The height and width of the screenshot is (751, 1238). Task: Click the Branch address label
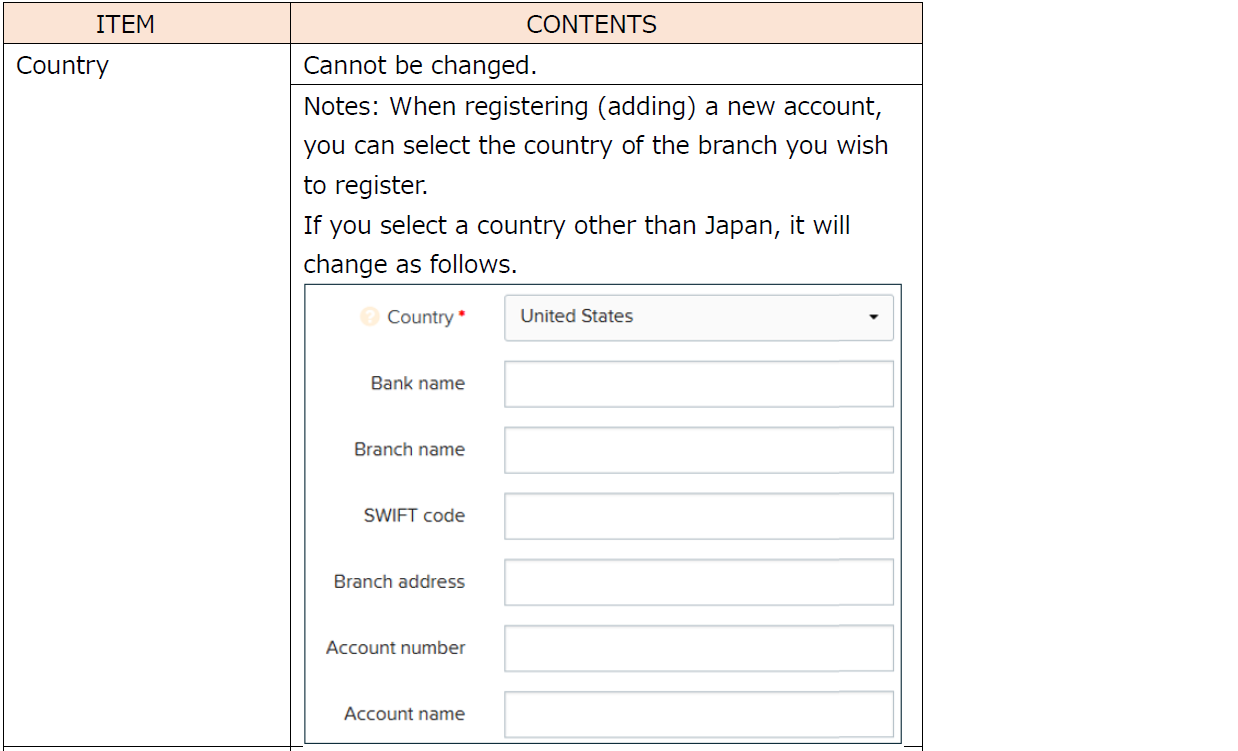[x=399, y=581]
